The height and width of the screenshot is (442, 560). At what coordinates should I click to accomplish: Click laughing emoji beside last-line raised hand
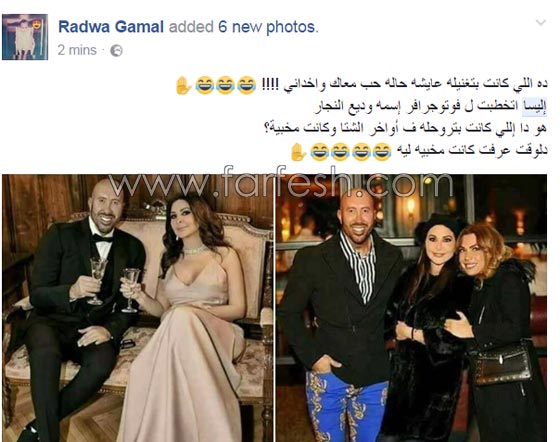pyautogui.click(x=319, y=152)
